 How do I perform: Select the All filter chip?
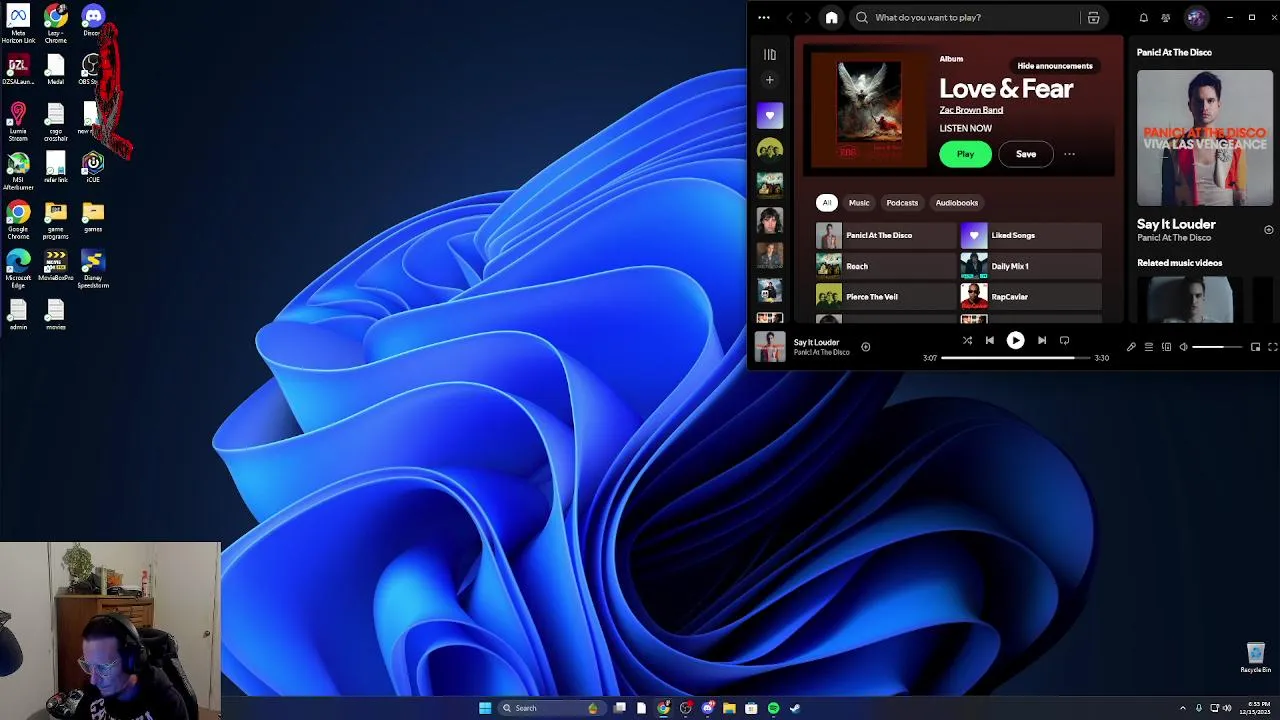pyautogui.click(x=826, y=203)
